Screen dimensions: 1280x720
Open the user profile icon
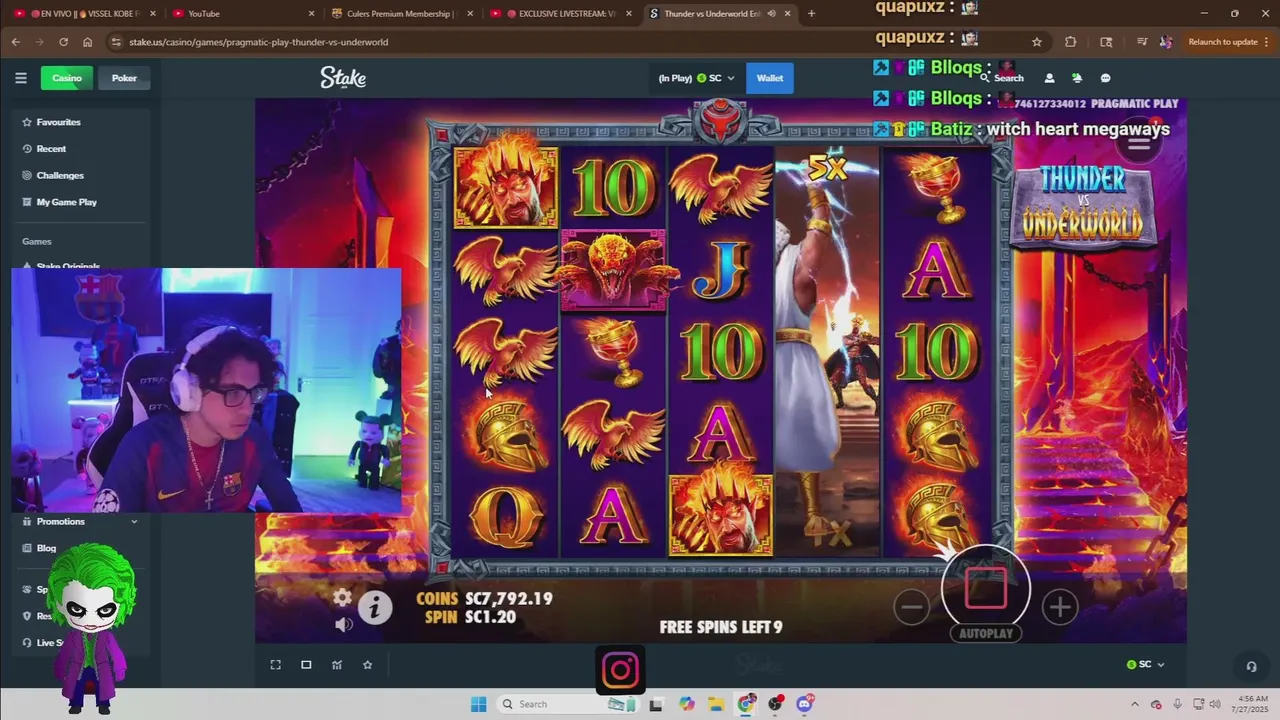click(1049, 78)
